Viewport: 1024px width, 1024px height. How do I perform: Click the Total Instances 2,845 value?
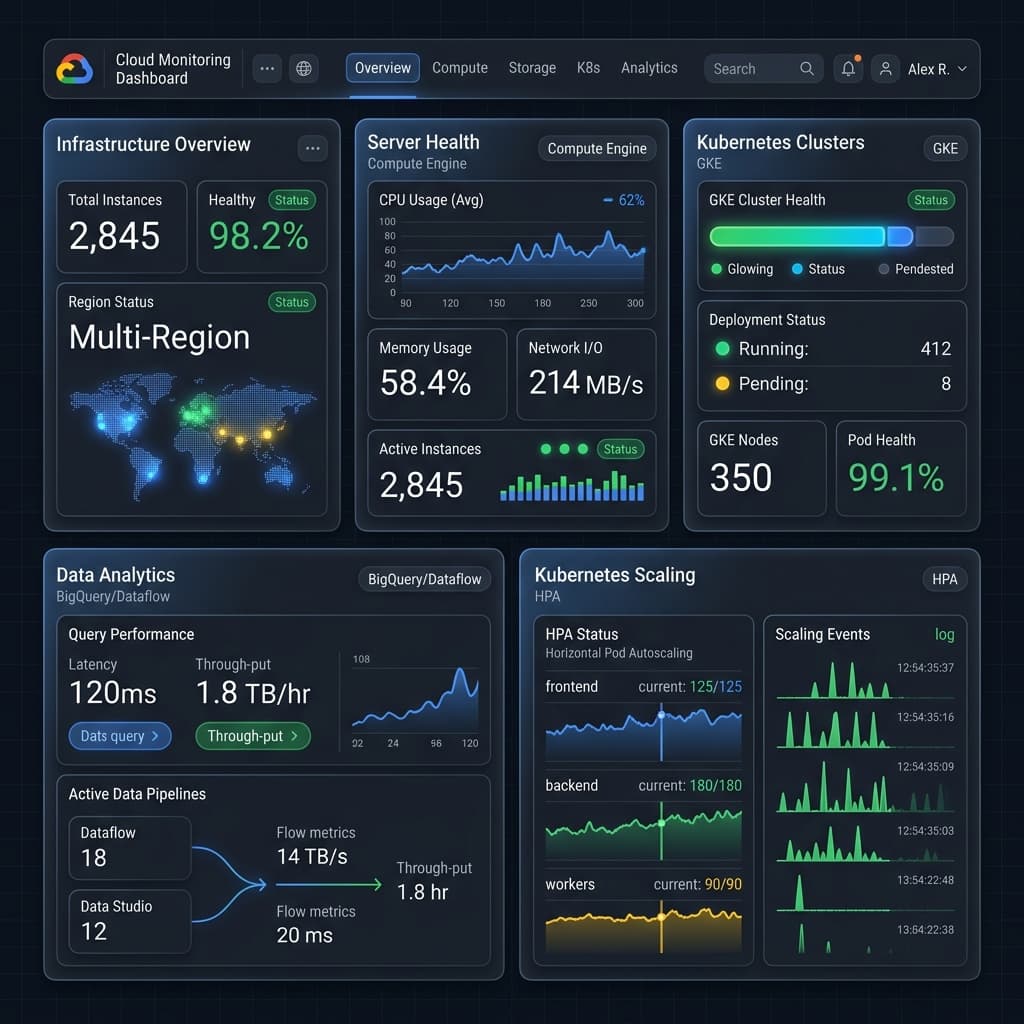click(x=114, y=236)
